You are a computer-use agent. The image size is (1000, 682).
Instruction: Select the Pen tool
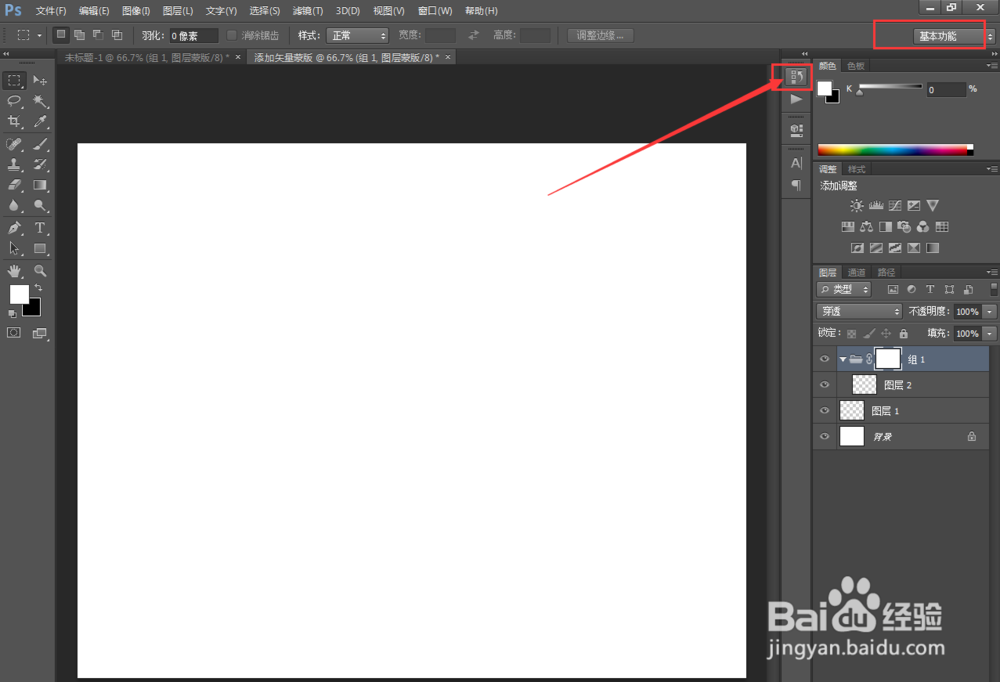tap(14, 228)
